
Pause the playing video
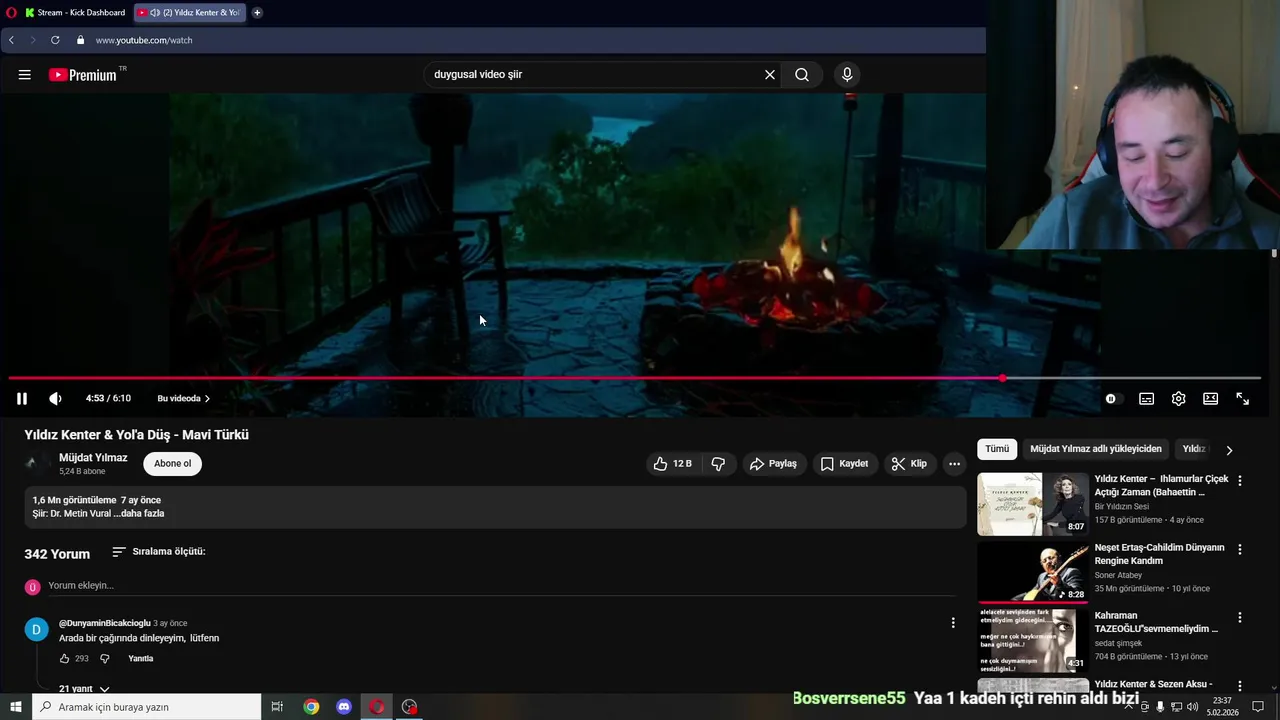[x=21, y=399]
